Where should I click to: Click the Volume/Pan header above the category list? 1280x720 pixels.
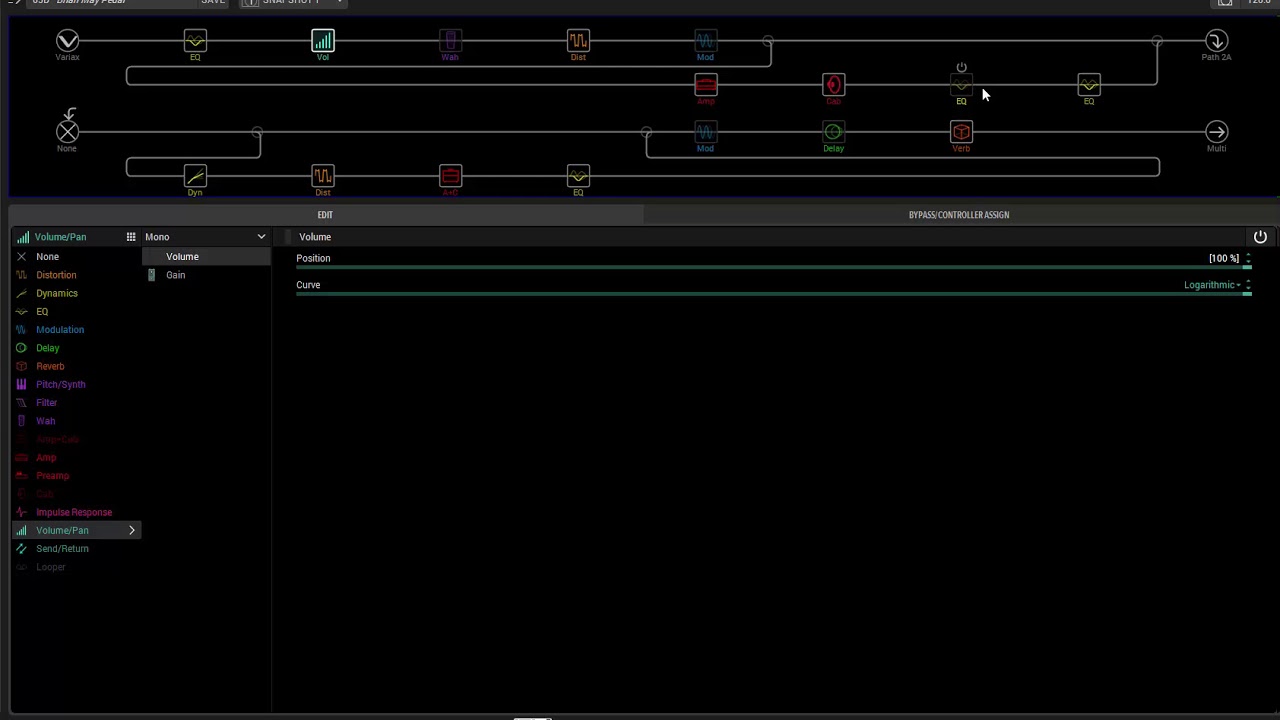(60, 237)
